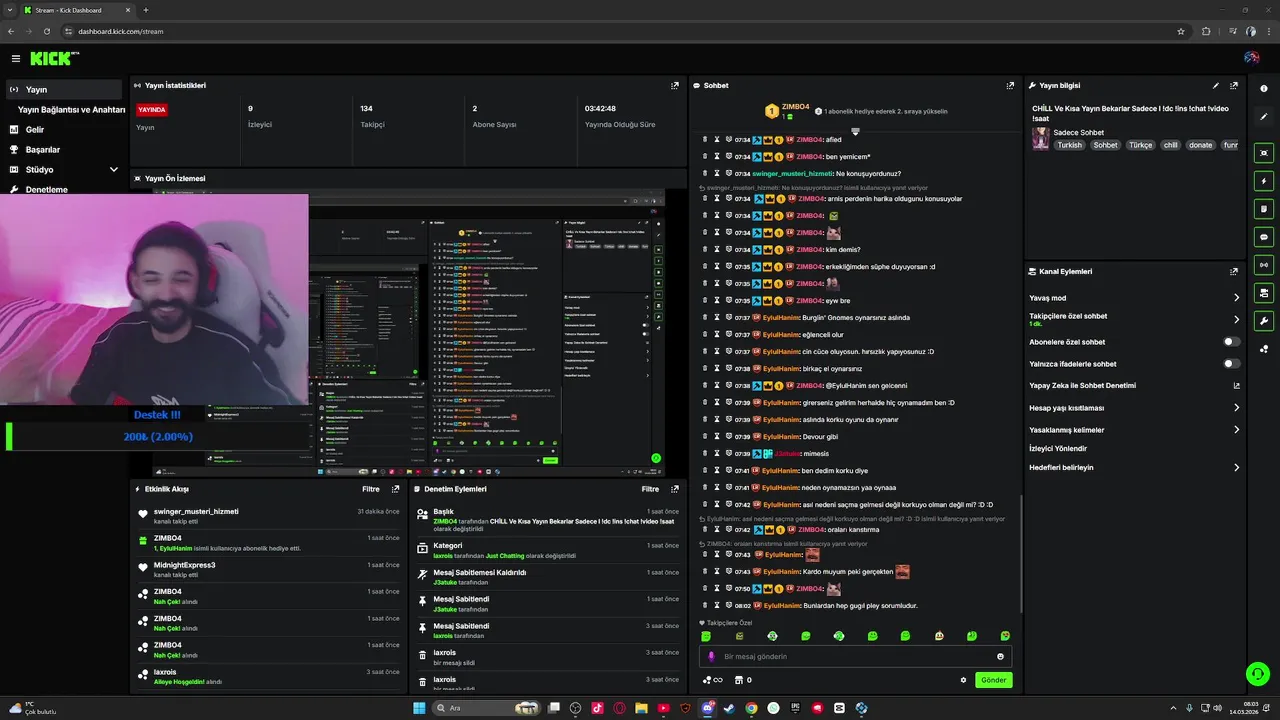
Task: Open Hesap yaşı kısıtlaması chevron
Action: 1236,408
